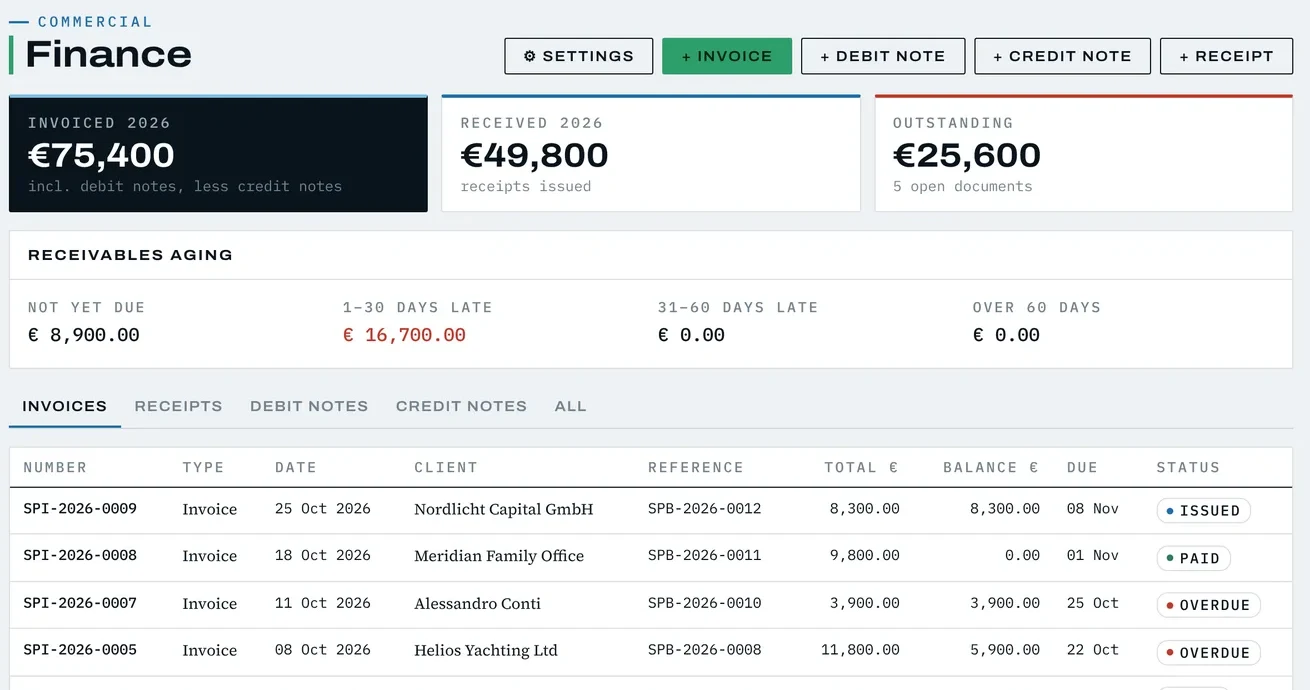Click the Number column header

[x=55, y=467]
